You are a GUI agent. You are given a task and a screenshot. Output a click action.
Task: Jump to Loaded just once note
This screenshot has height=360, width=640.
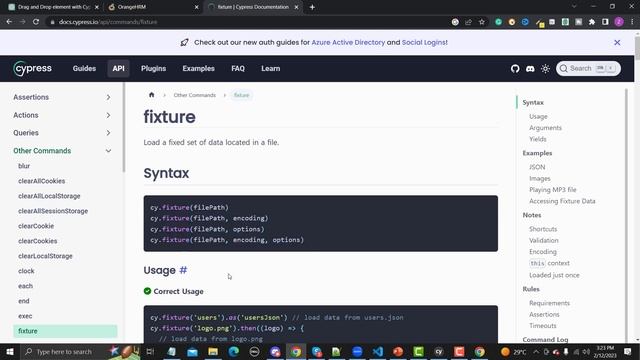tap(554, 275)
